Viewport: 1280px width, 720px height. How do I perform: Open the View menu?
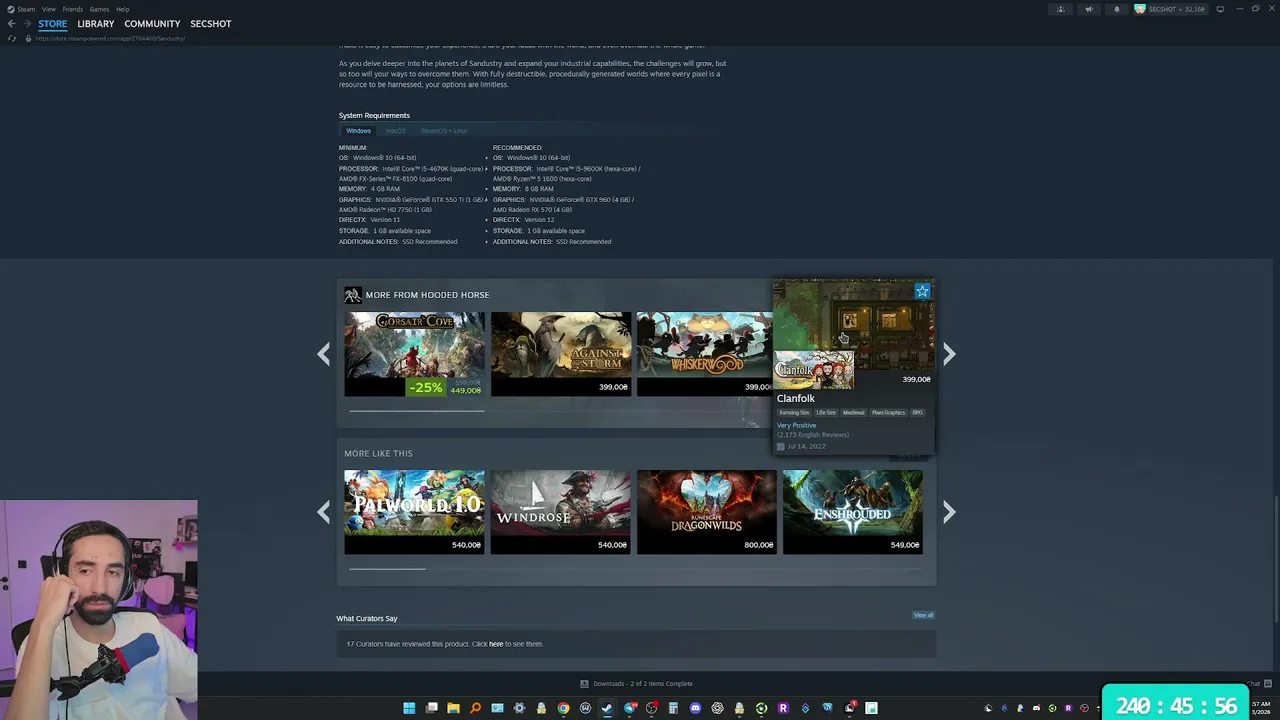pyautogui.click(x=48, y=9)
